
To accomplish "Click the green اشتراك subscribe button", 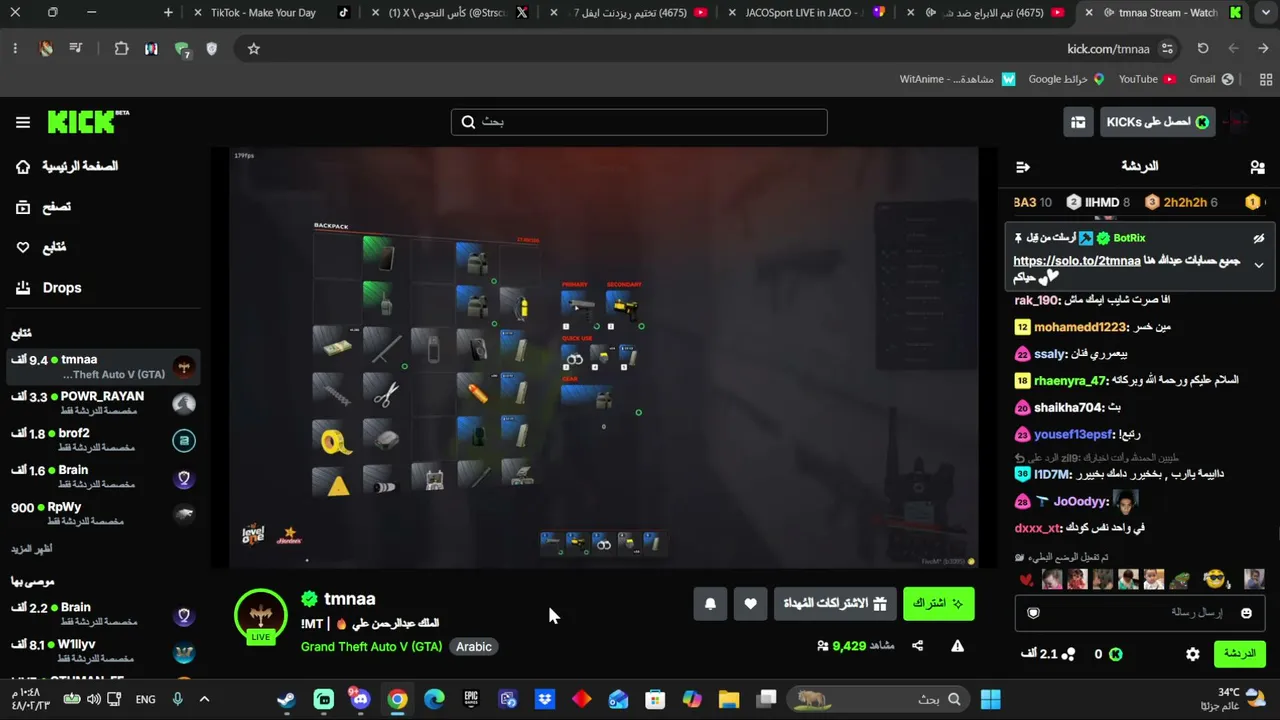I will 938,604.
